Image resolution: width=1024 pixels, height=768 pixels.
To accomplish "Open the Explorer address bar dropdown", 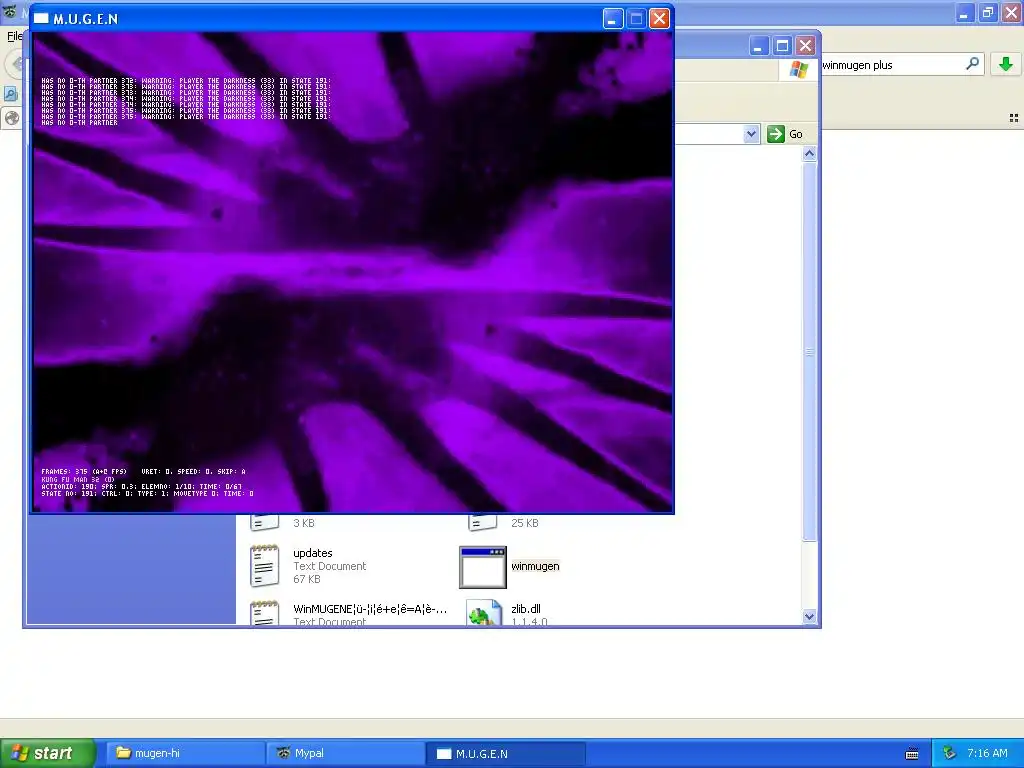I will (751, 134).
